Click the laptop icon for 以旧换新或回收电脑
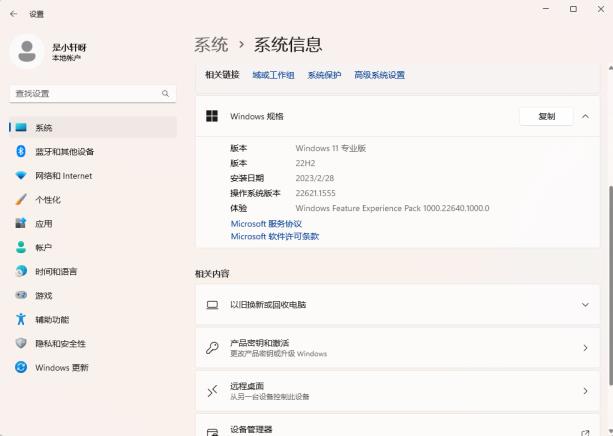Screen dimensions: 613x436 click(x=212, y=305)
